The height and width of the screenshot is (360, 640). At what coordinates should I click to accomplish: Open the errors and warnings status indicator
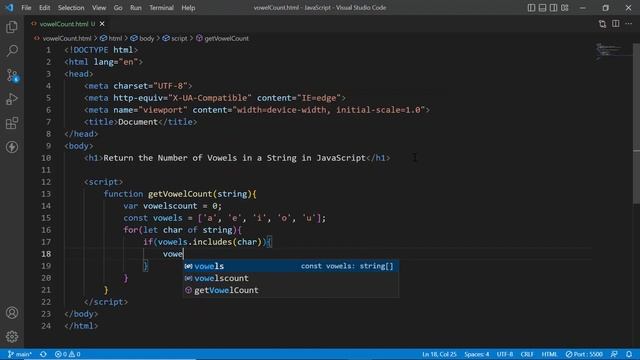(x=67, y=354)
